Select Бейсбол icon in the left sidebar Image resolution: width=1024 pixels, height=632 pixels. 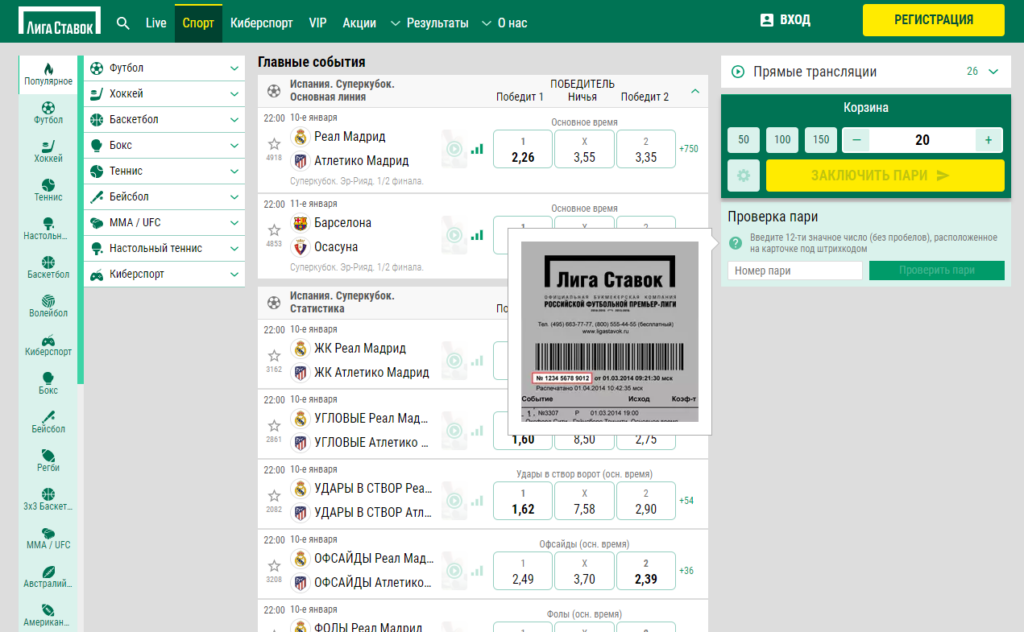[x=48, y=422]
